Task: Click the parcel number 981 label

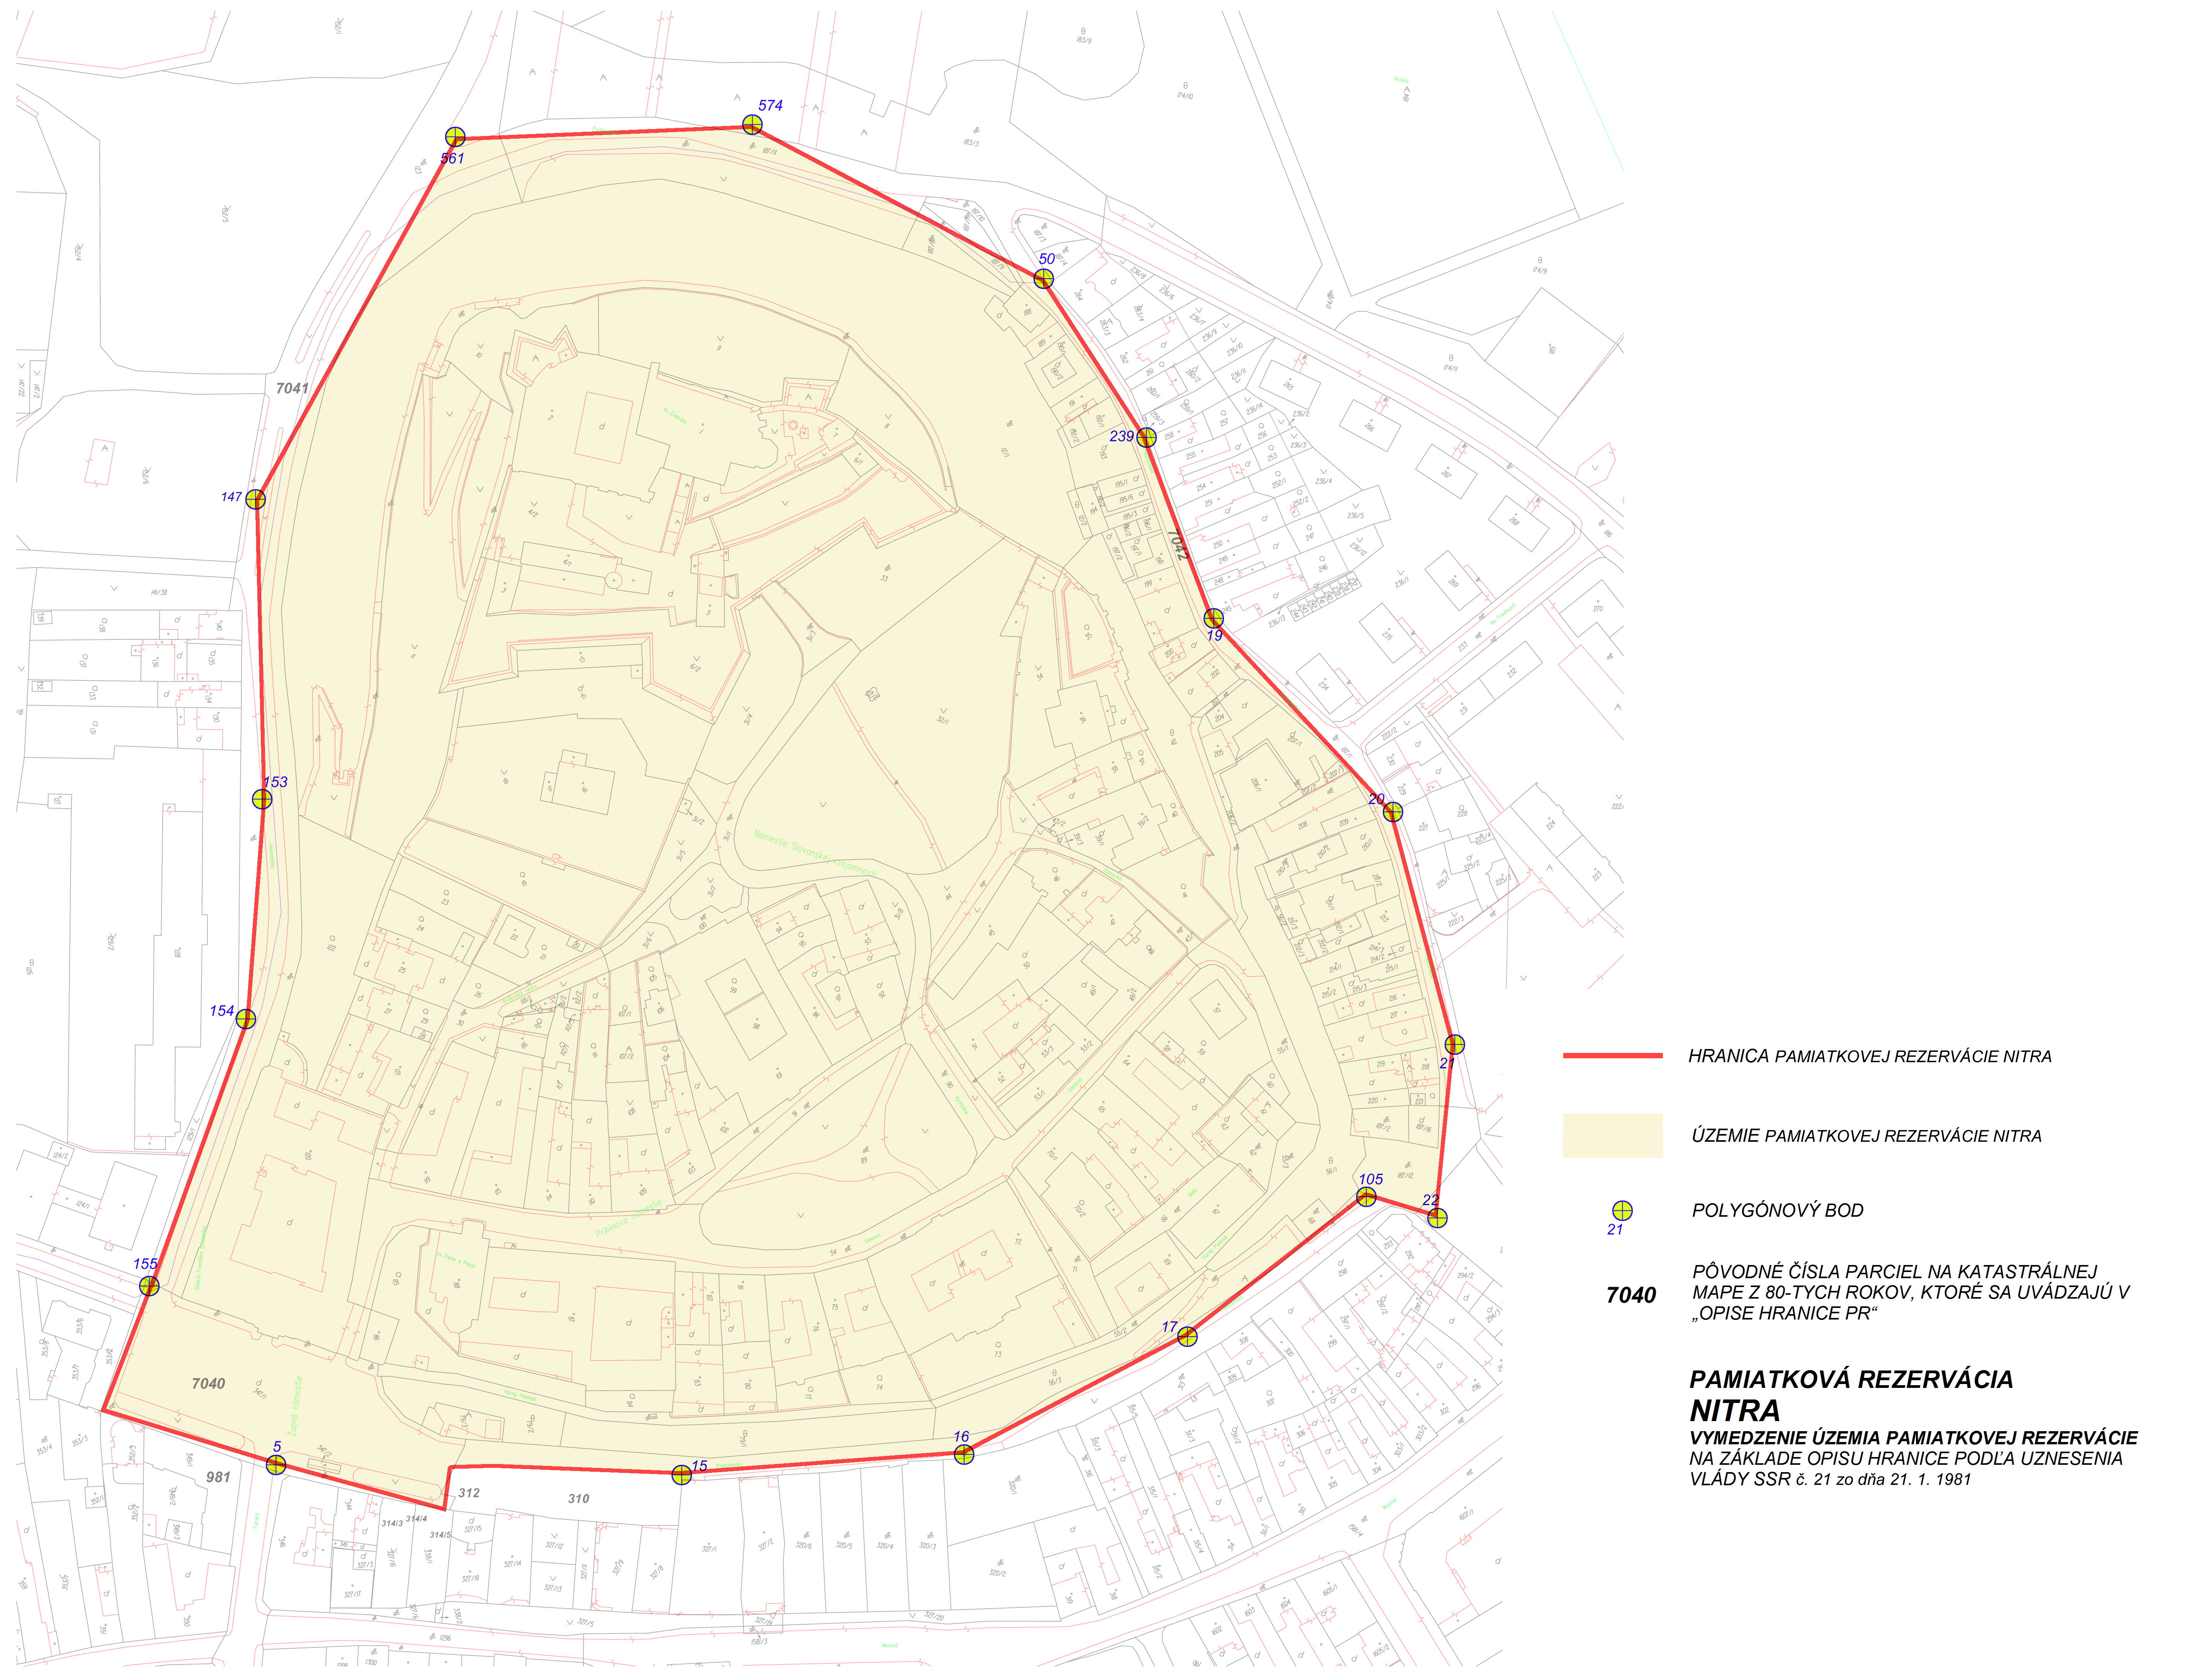Action: click(x=218, y=1478)
